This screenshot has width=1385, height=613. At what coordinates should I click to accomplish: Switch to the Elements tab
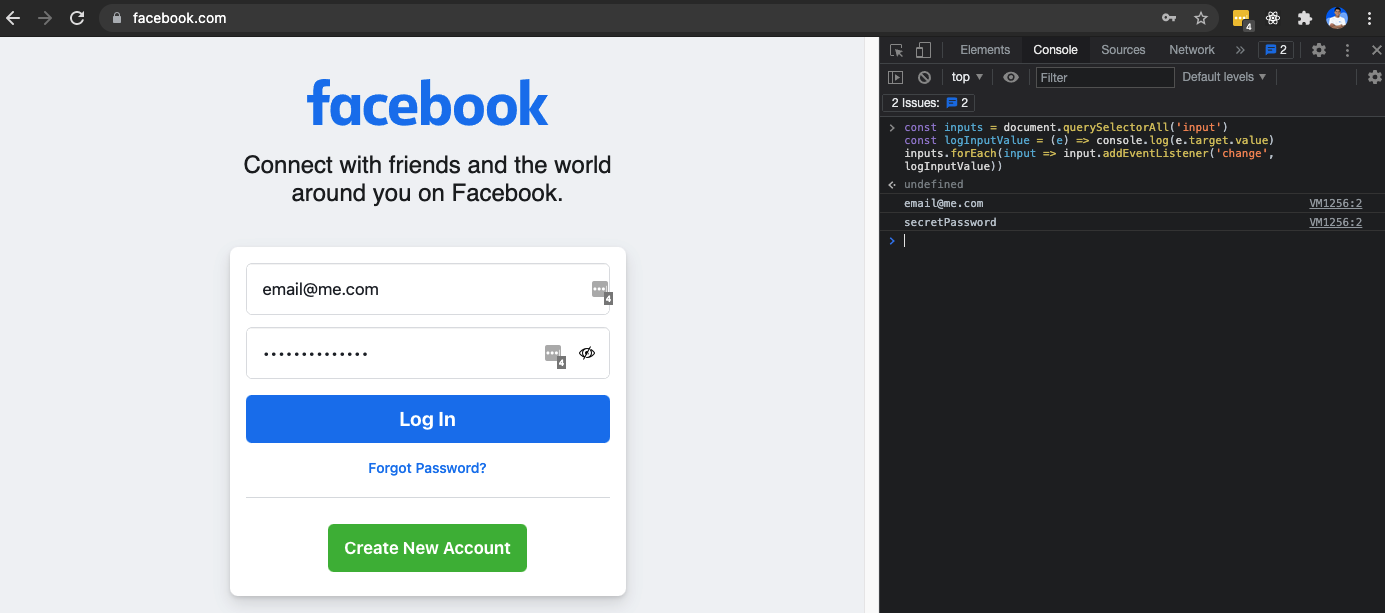pos(985,50)
